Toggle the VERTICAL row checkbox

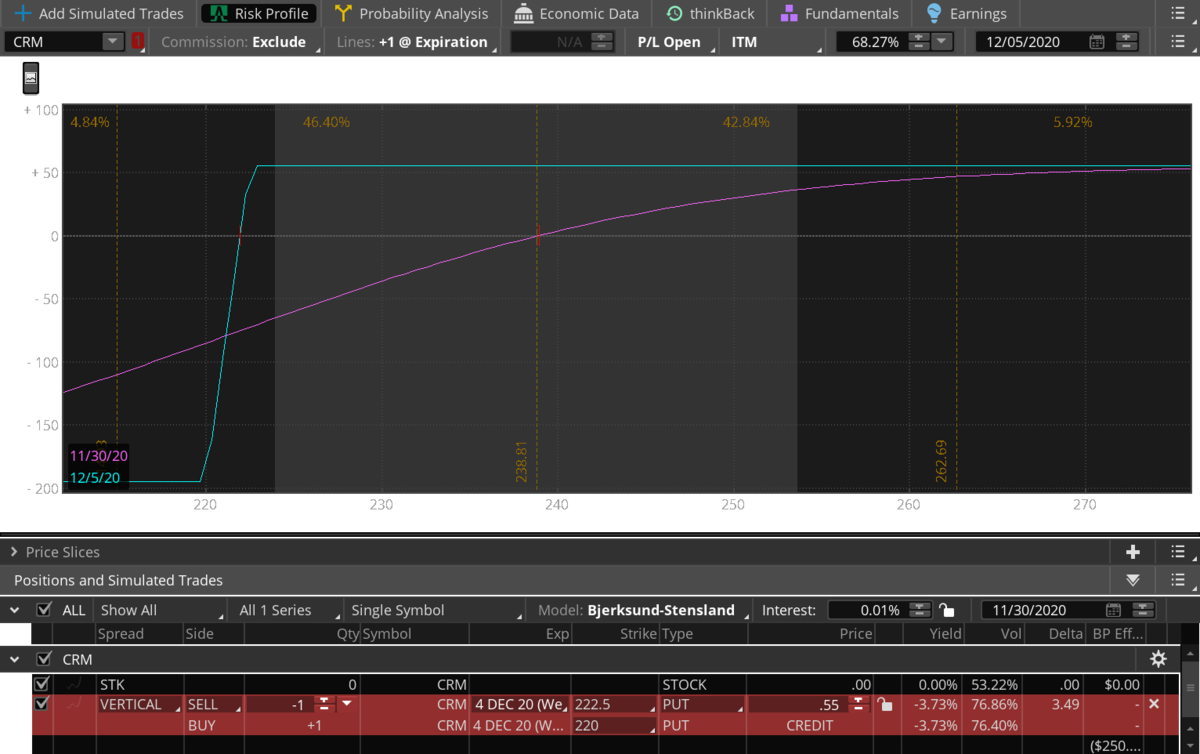41,704
